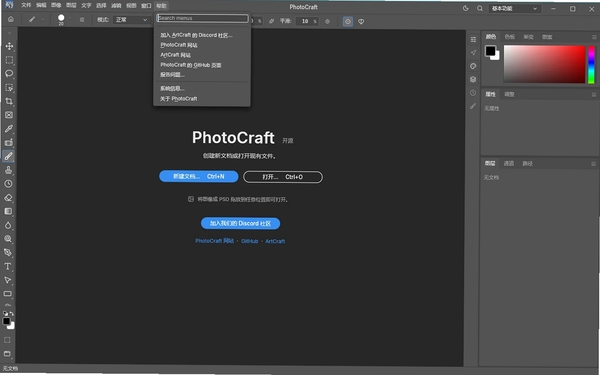Toggle Quick Mask mode in toolbar
The image size is (600, 375).
8,340
